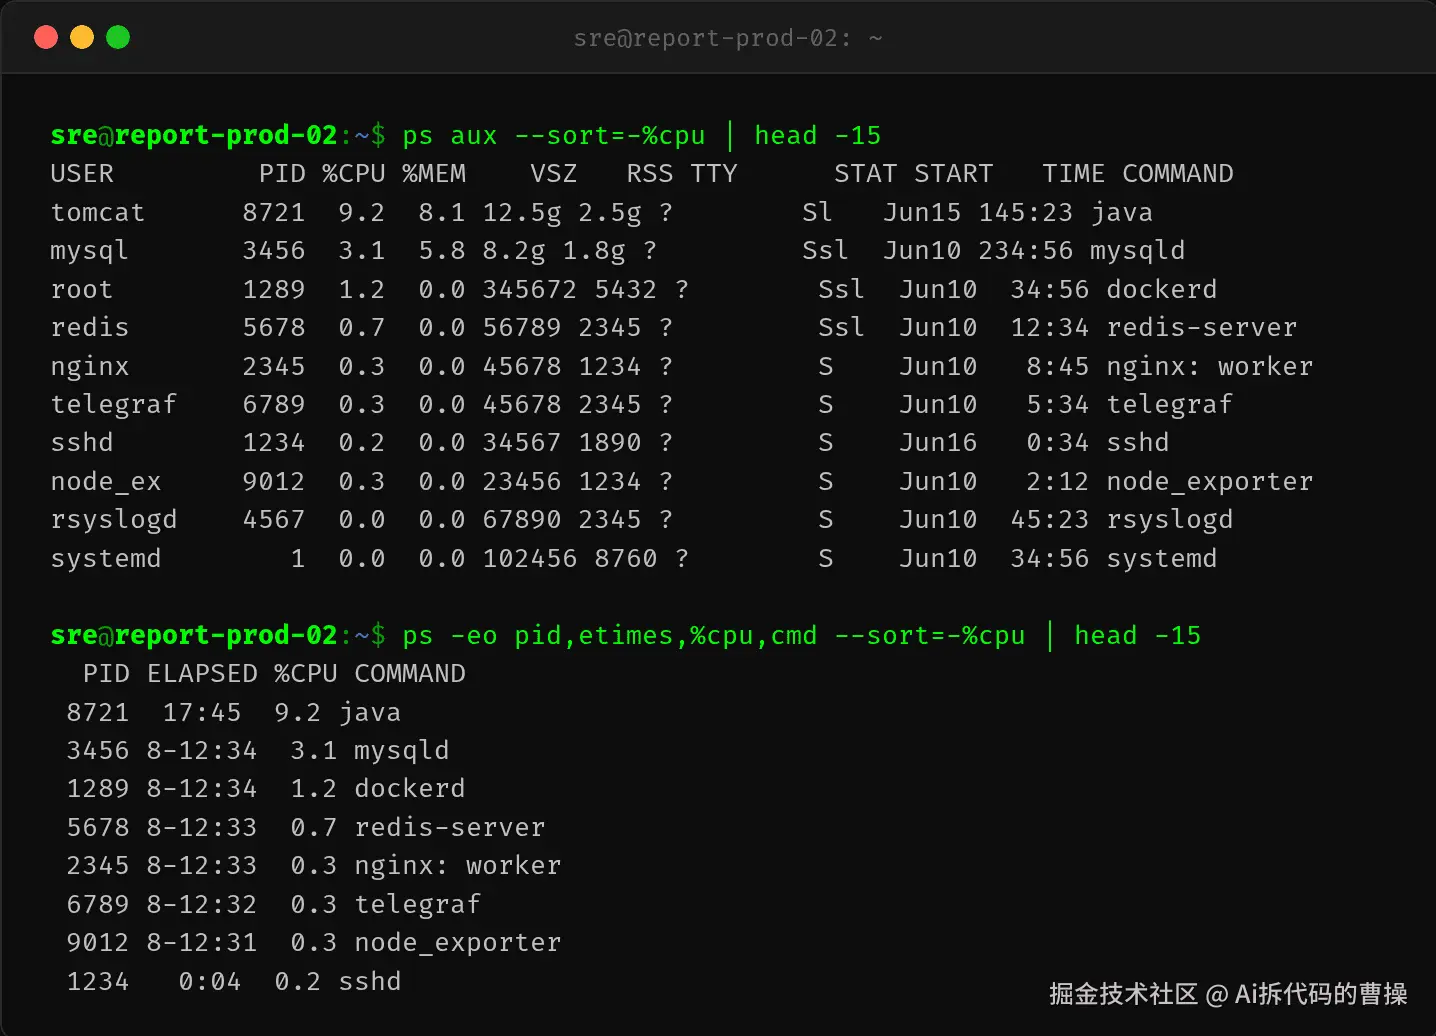
Task: Click the 8-12:32 elapsed value
Action: point(202,904)
